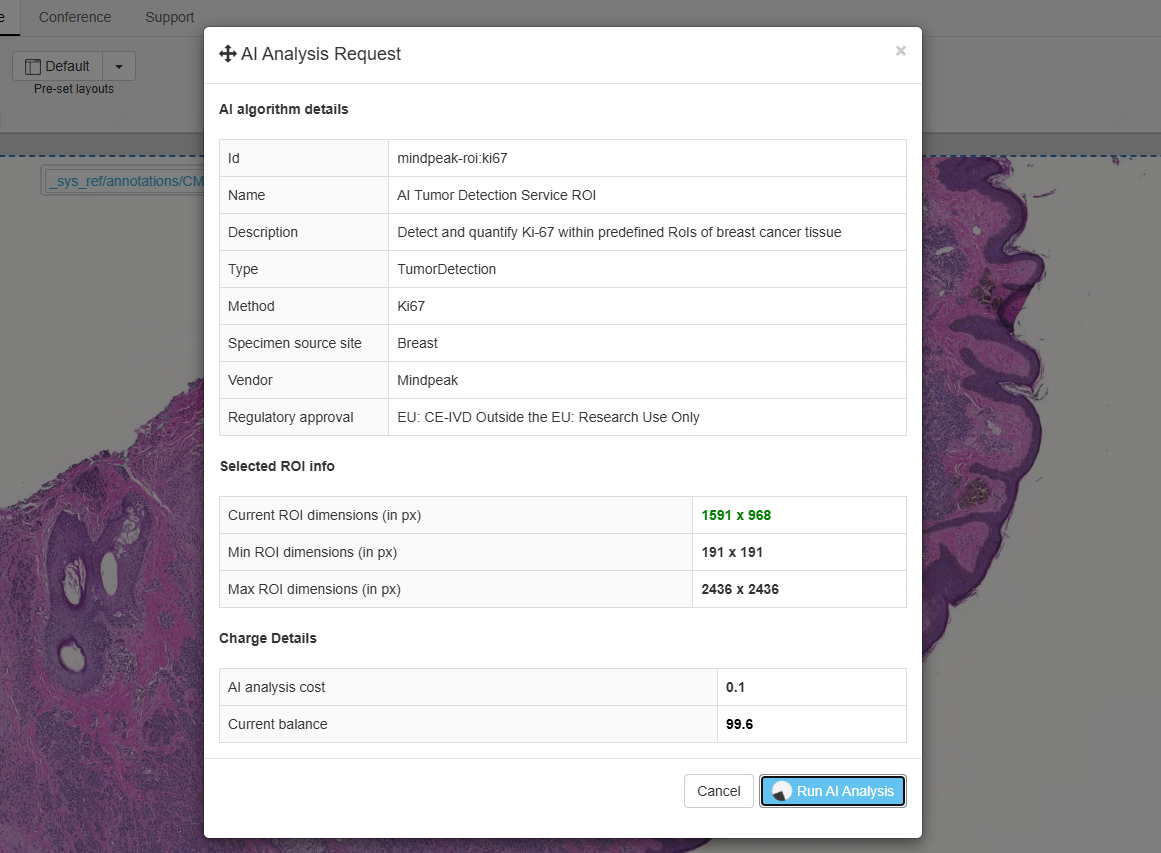Click the Min ROI value 191 x 191
The image size is (1161, 853).
point(732,552)
